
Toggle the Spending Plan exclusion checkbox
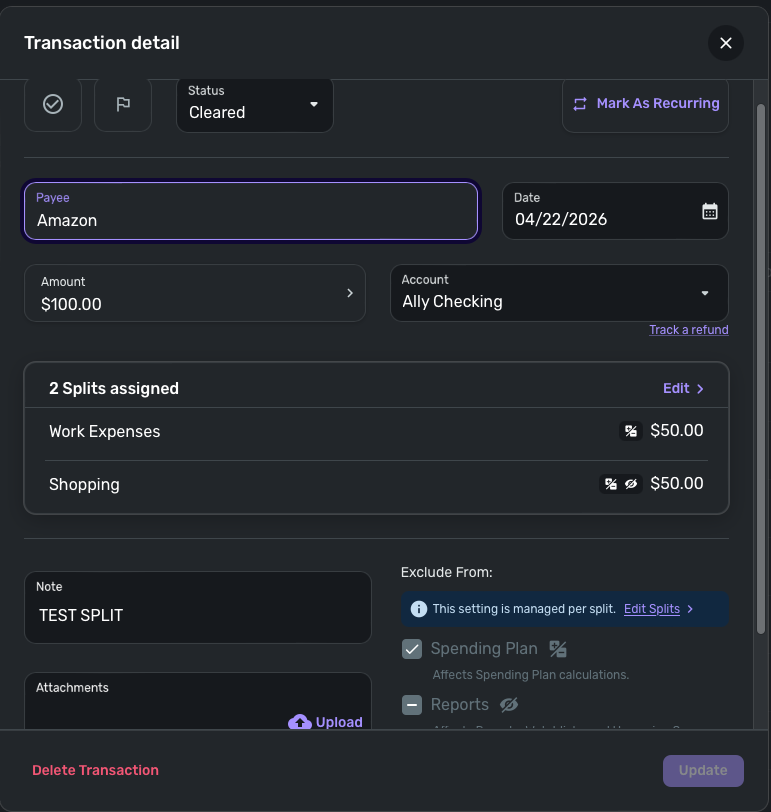click(x=412, y=649)
